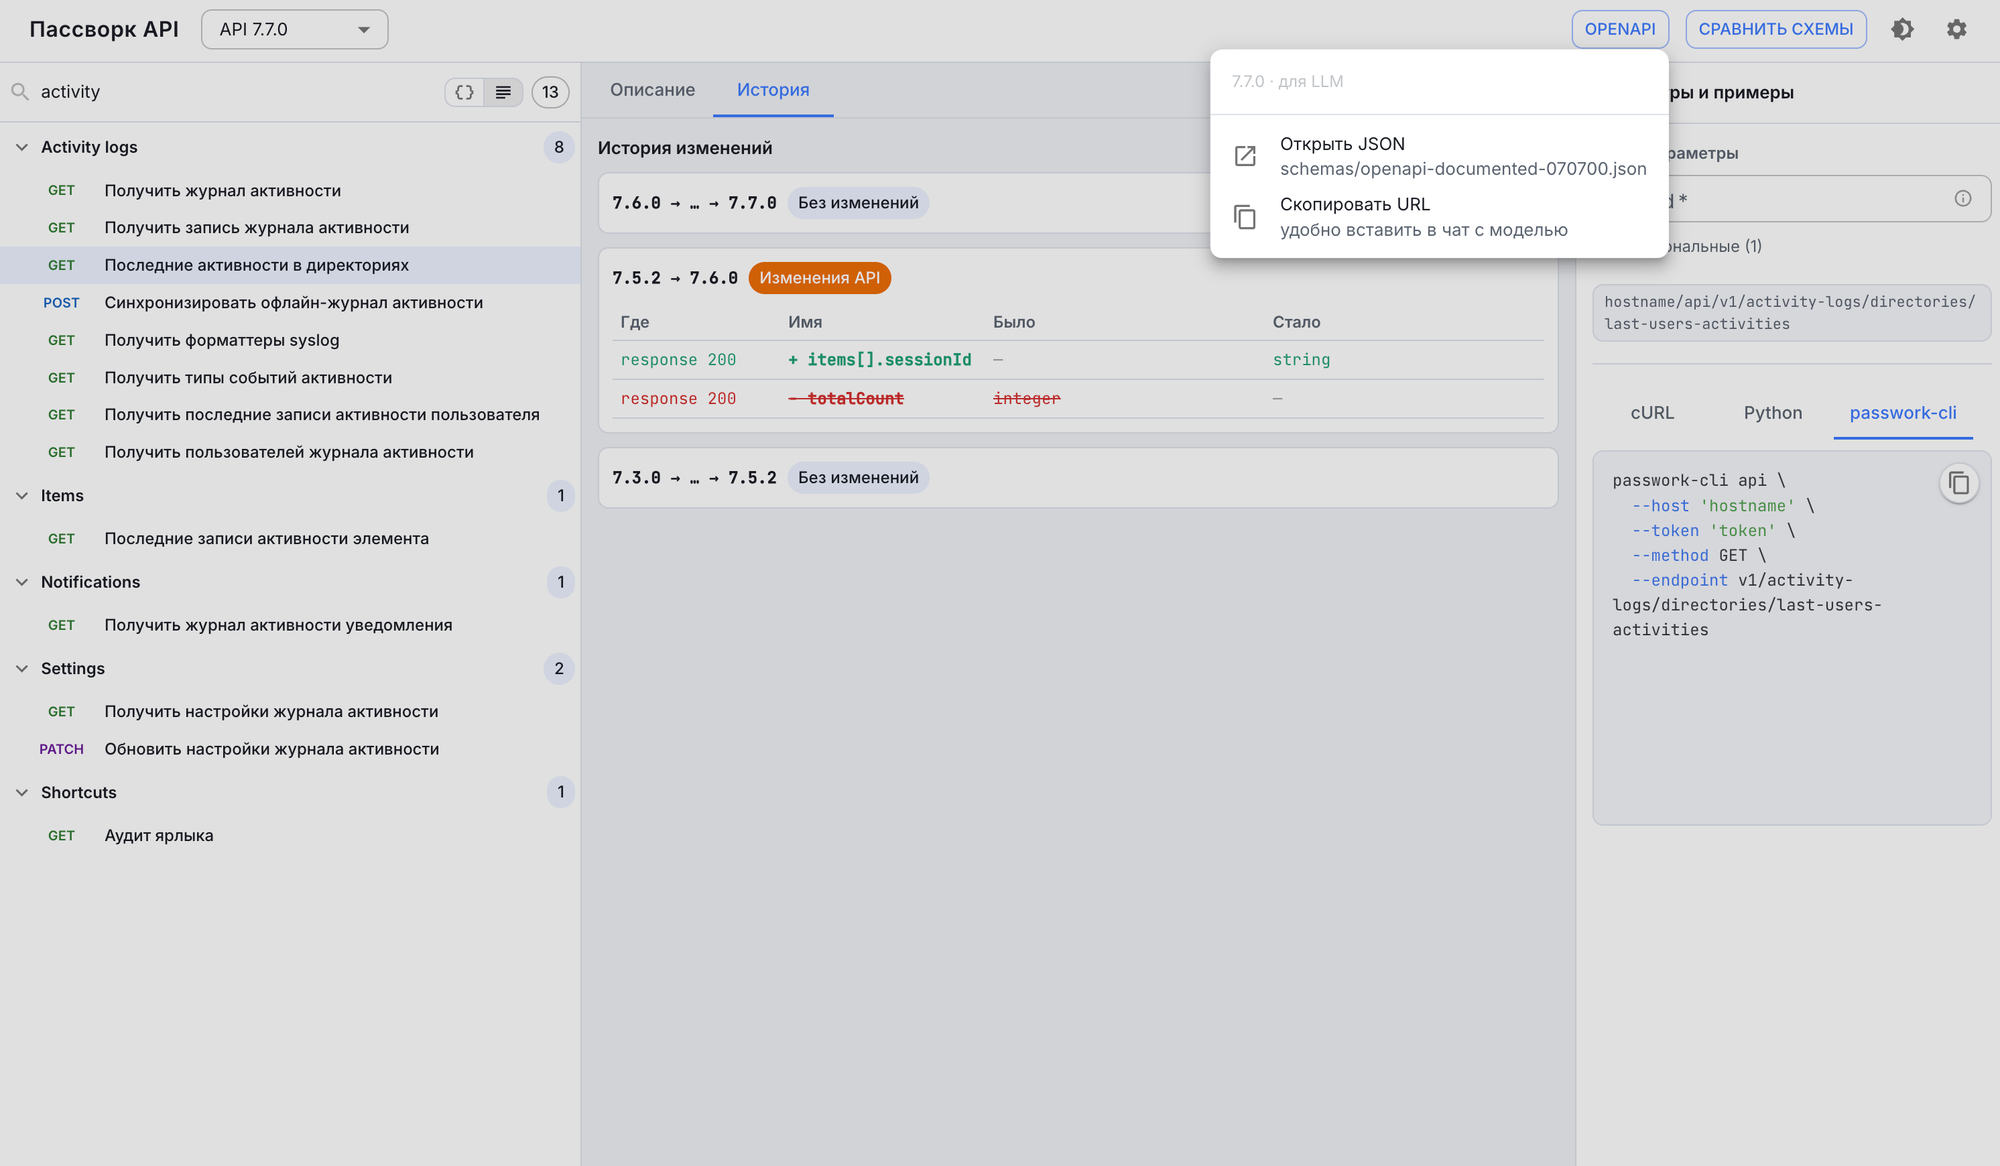
Task: Open Получить последние записи активности пользователя
Action: click(290, 415)
